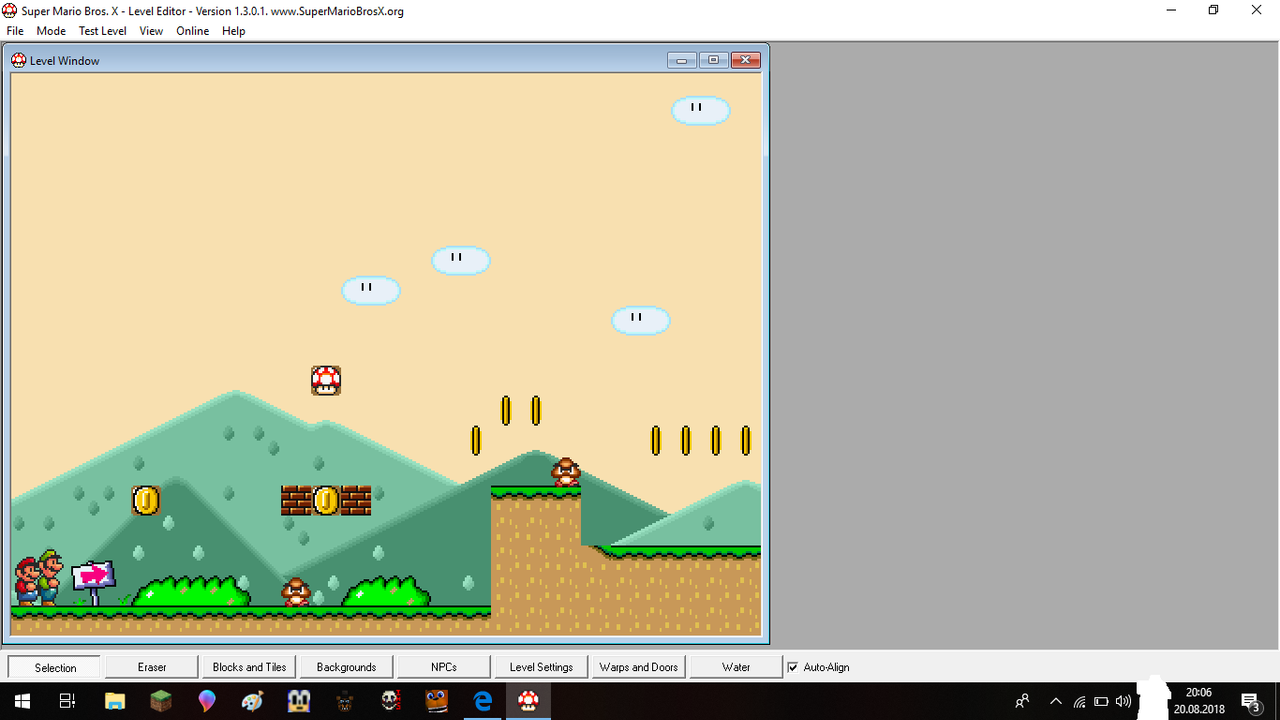Select the green bush next to the arrow sign
Viewport: 1280px width, 720px height.
coord(191,591)
